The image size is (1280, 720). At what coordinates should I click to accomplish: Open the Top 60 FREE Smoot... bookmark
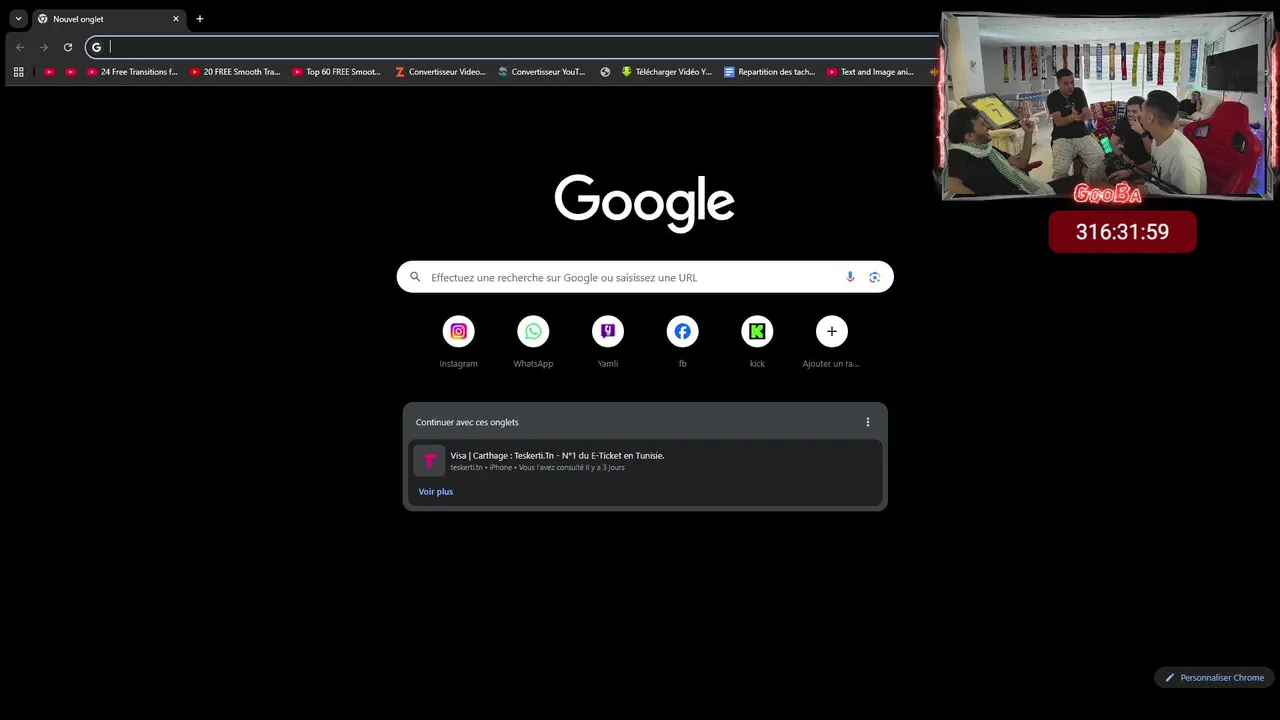[x=337, y=72]
